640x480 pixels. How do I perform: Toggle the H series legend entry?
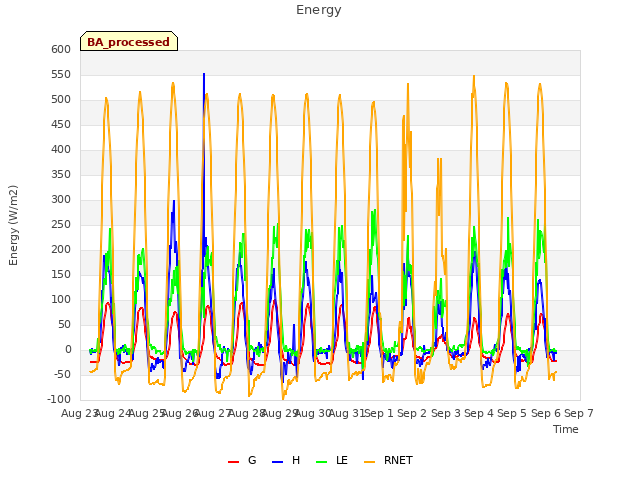(286, 460)
